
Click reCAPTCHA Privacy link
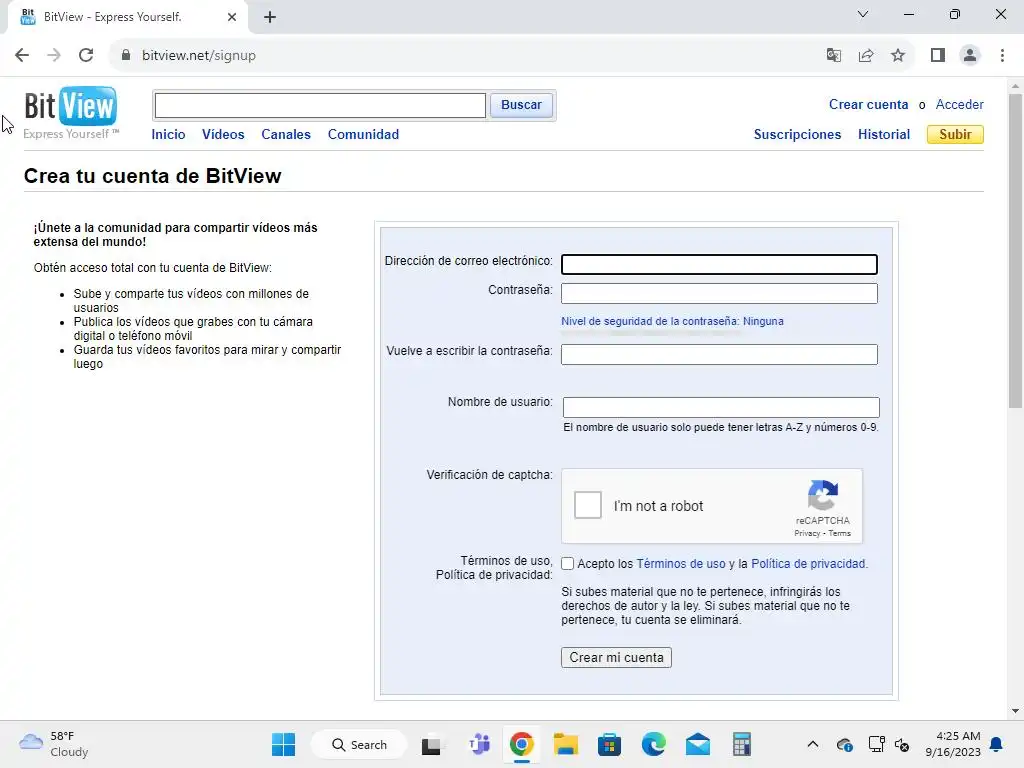pos(807,533)
